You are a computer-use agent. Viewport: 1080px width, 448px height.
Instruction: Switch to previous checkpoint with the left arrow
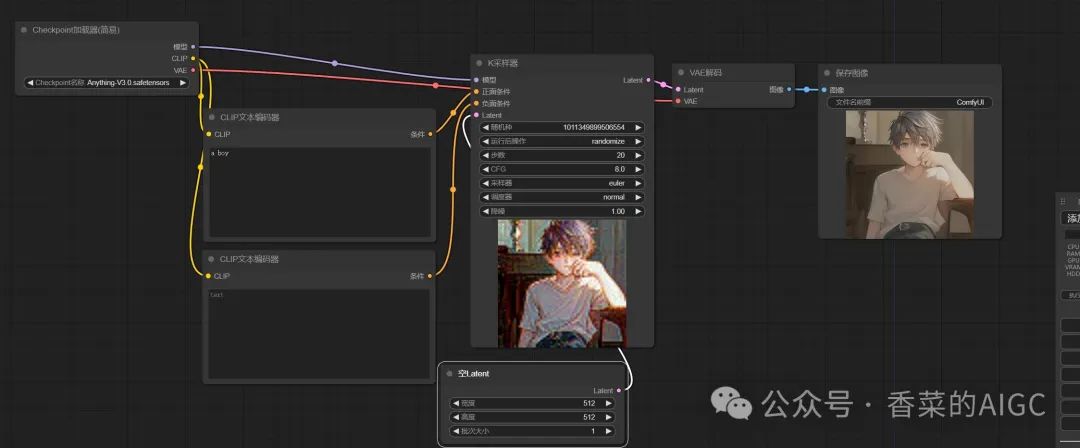[x=30, y=83]
